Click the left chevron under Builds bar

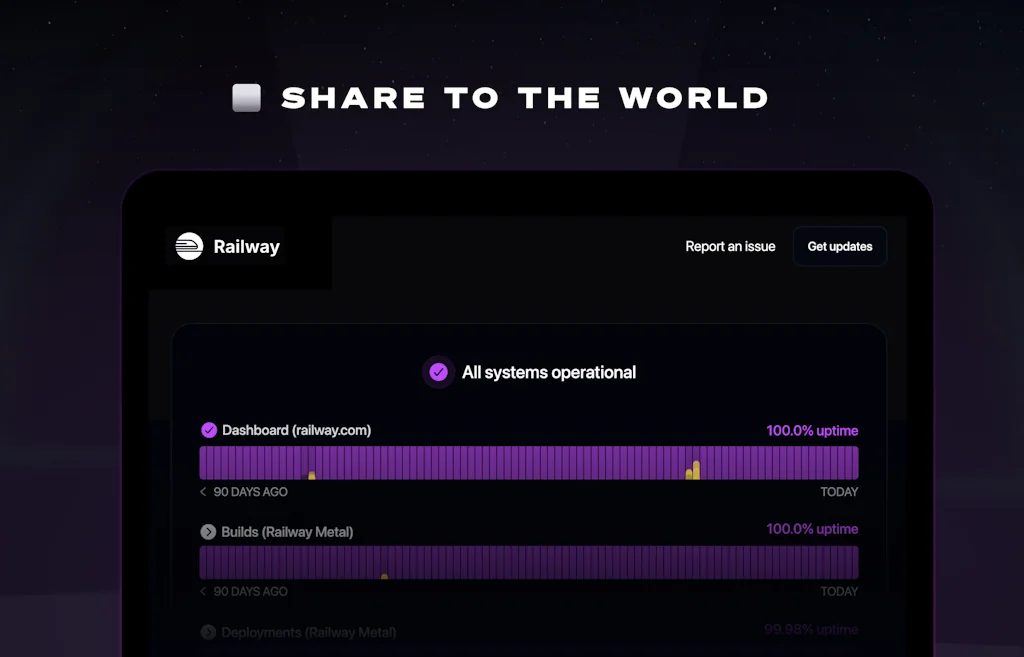coord(204,591)
